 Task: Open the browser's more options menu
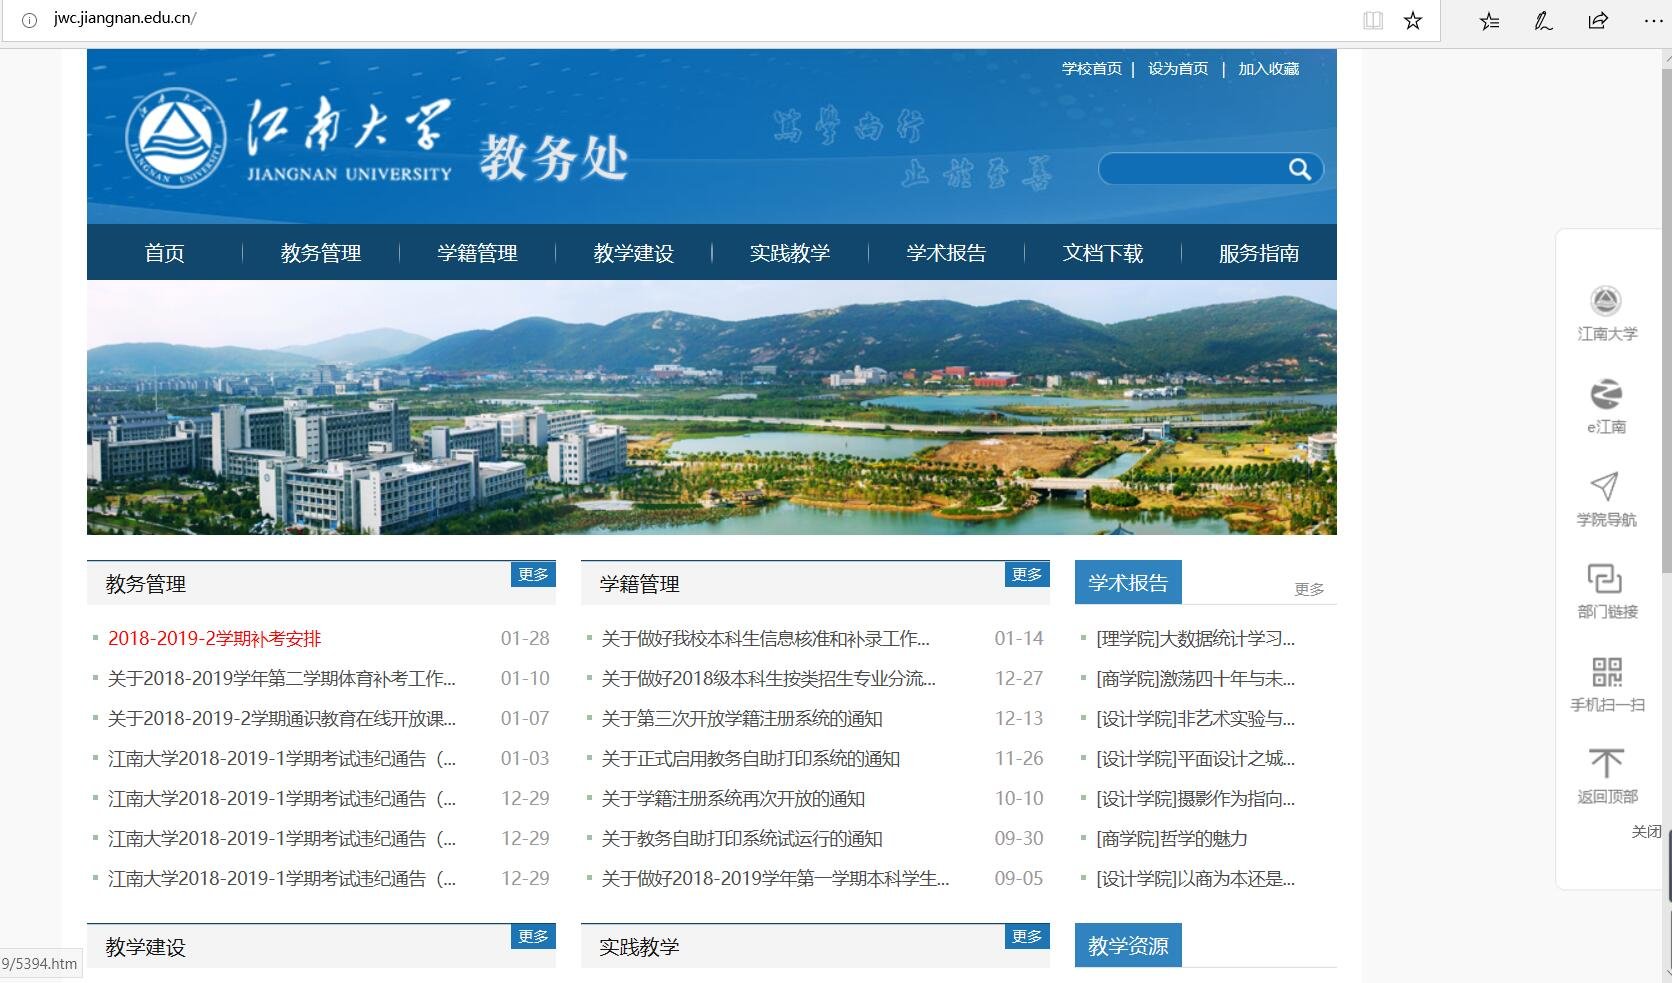[1652, 20]
